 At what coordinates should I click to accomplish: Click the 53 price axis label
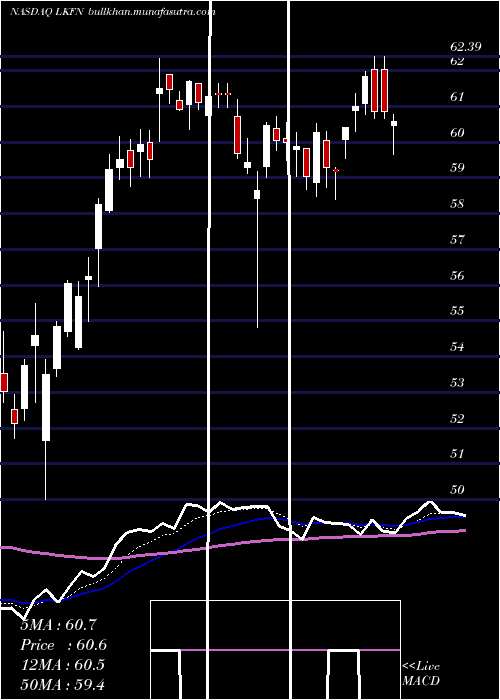click(x=457, y=383)
